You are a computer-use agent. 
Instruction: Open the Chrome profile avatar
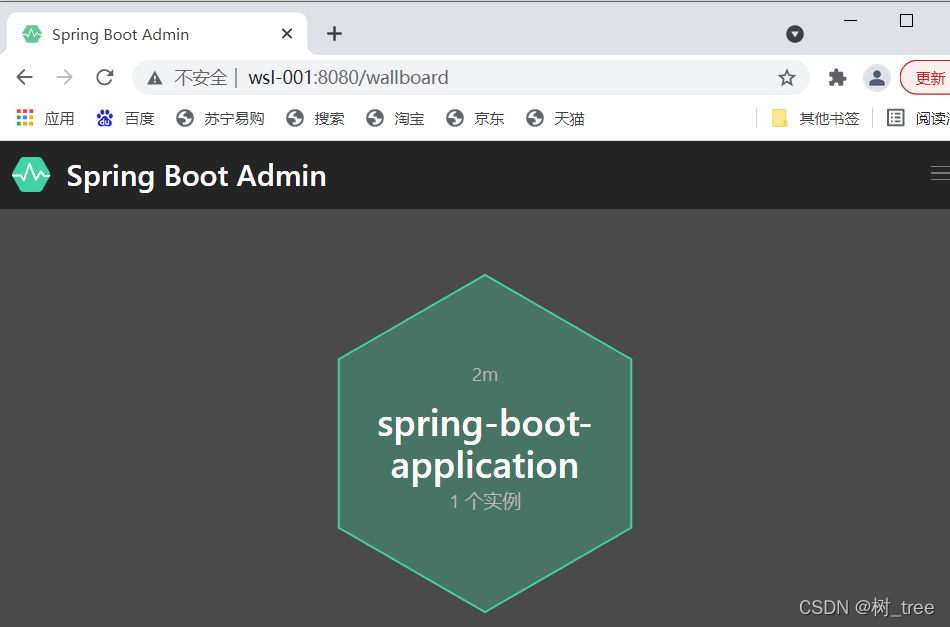point(877,78)
